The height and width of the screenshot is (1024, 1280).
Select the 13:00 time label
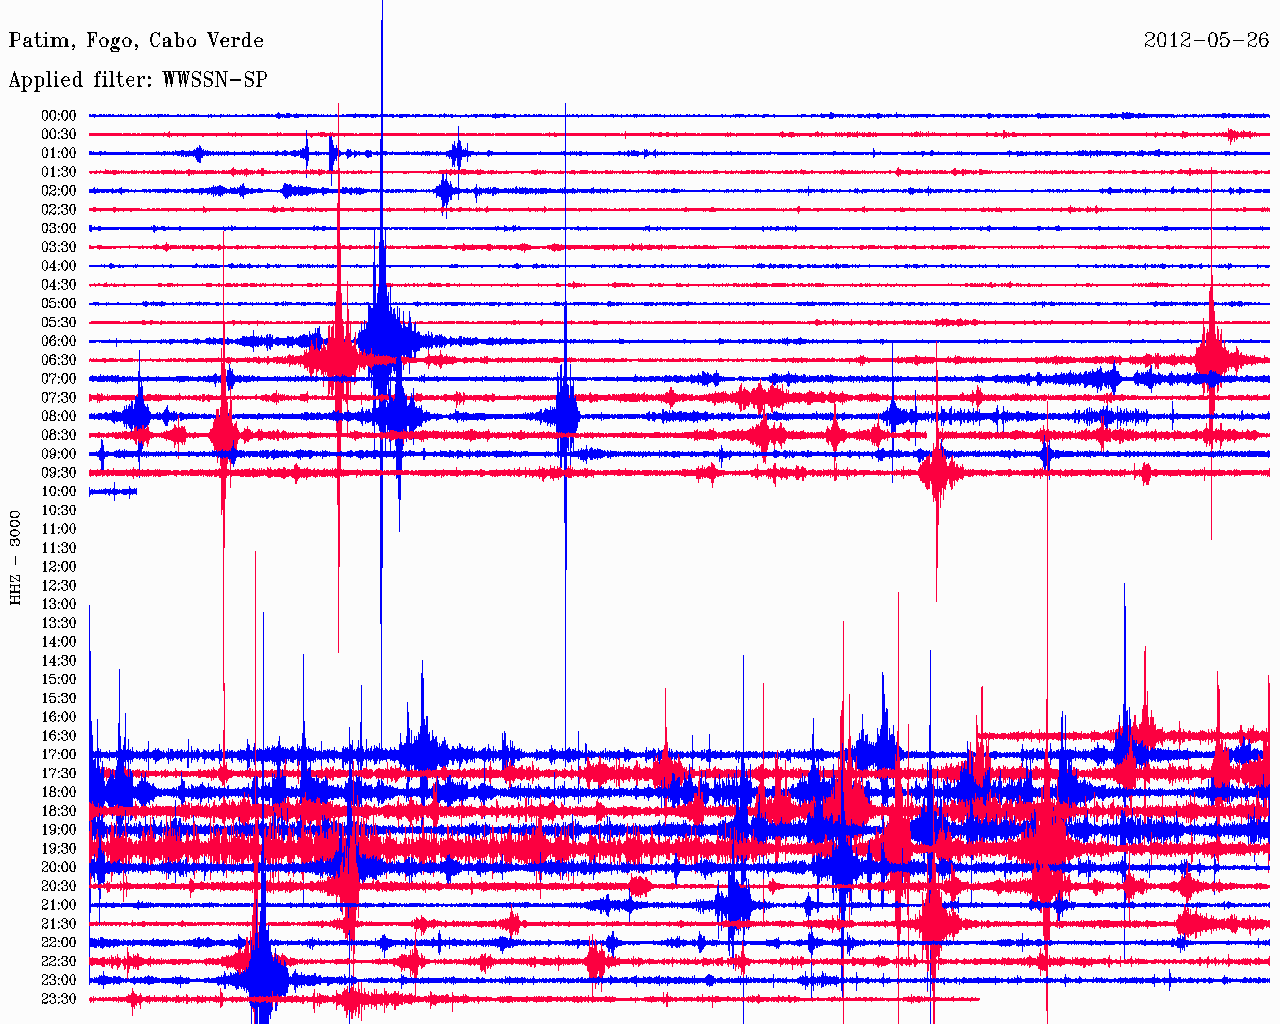click(59, 605)
